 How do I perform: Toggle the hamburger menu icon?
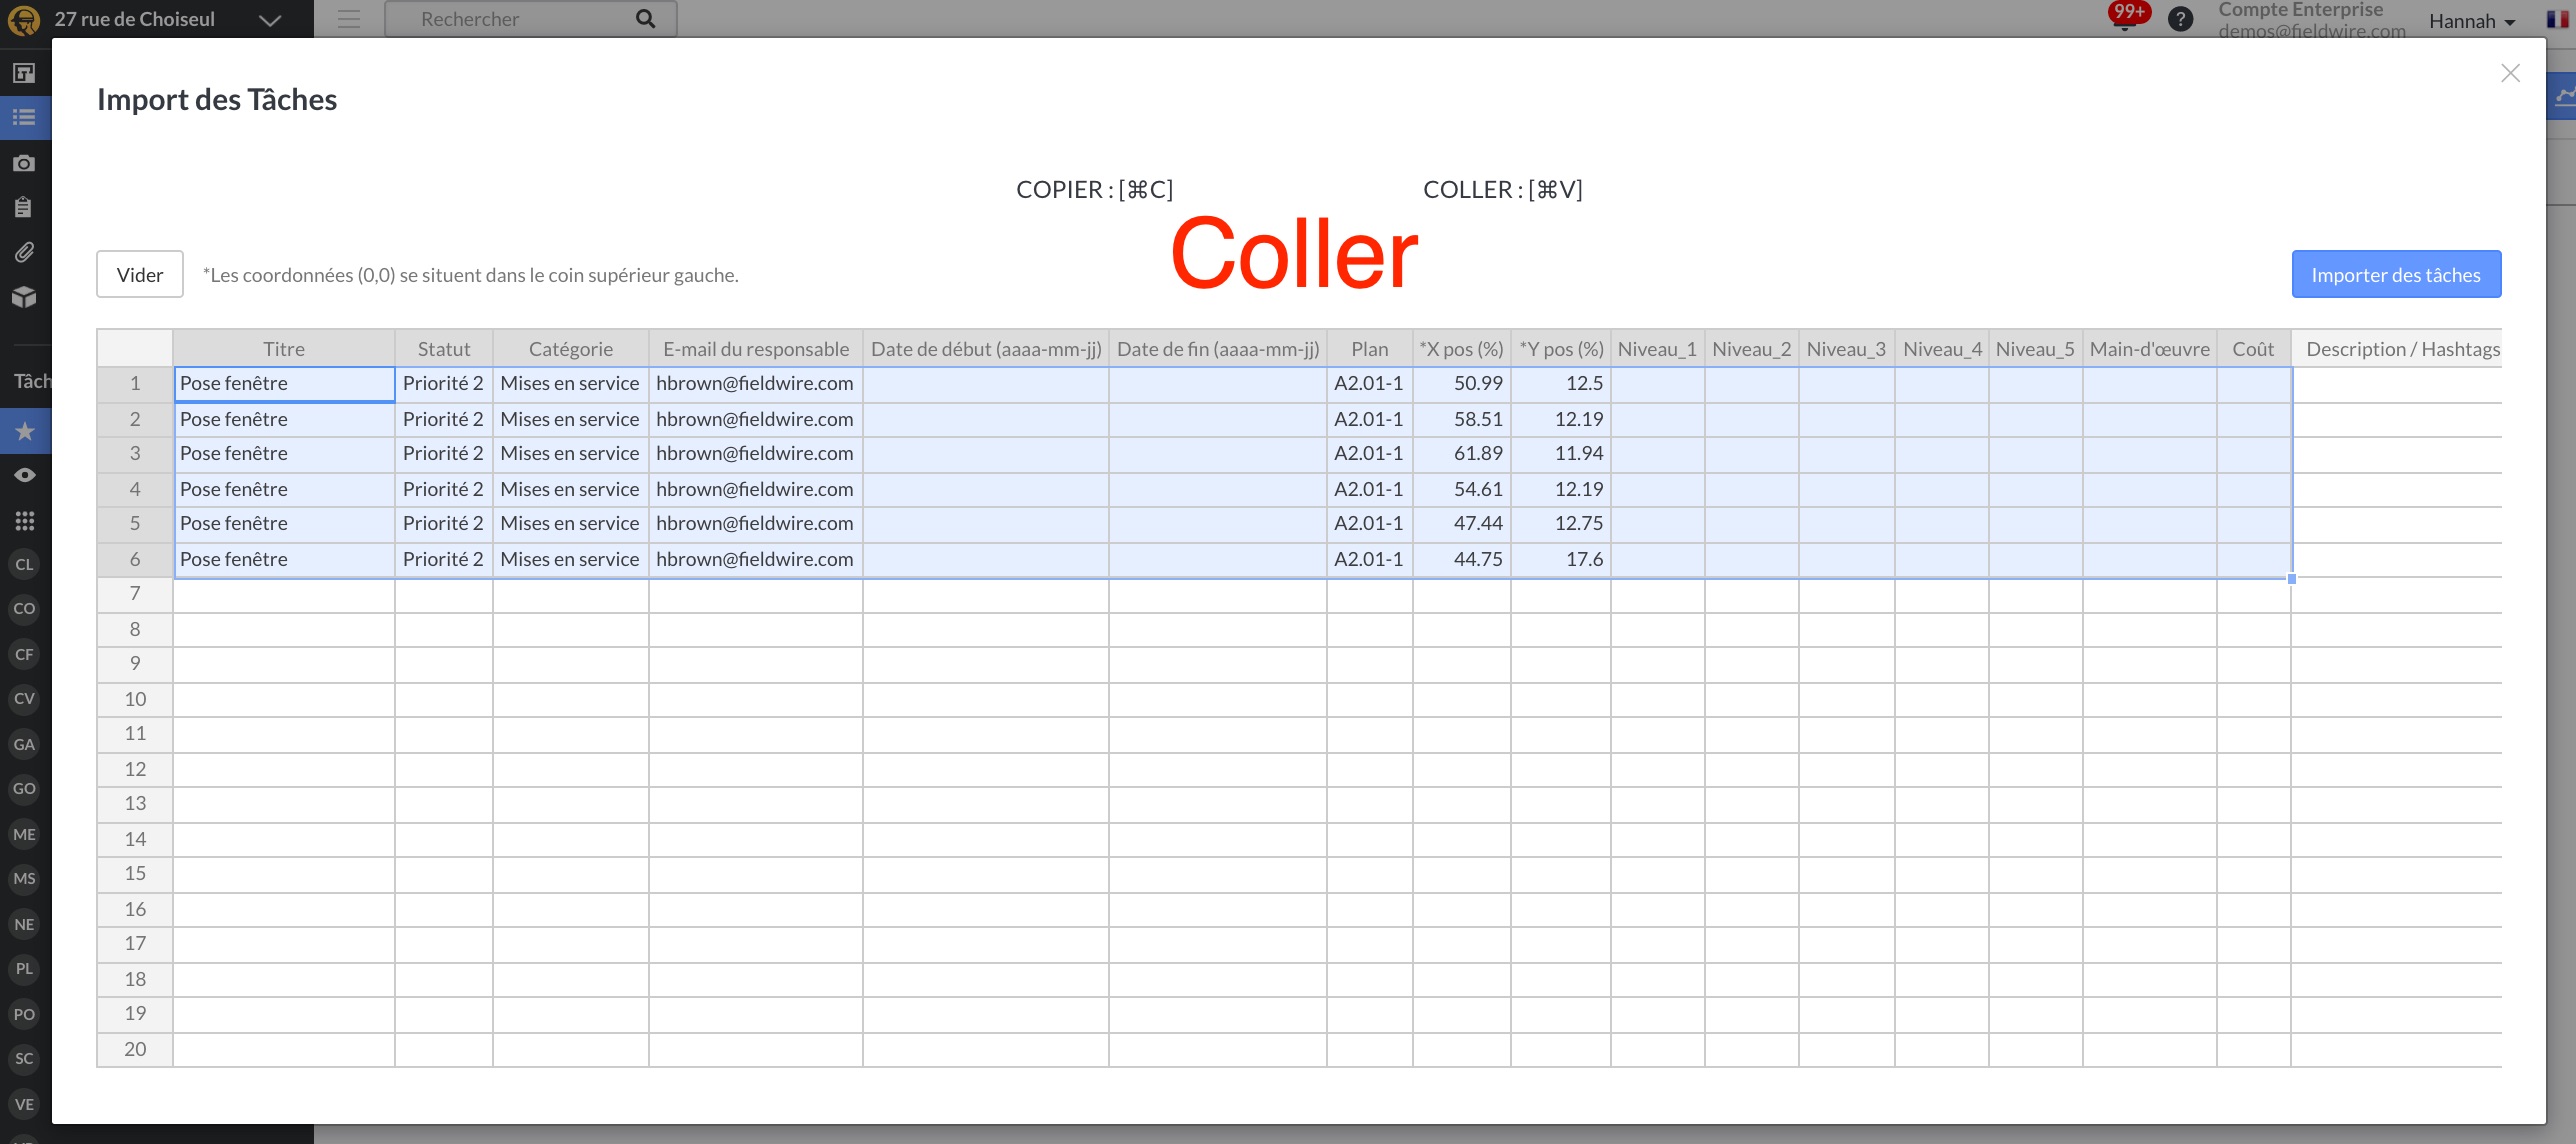[x=348, y=19]
